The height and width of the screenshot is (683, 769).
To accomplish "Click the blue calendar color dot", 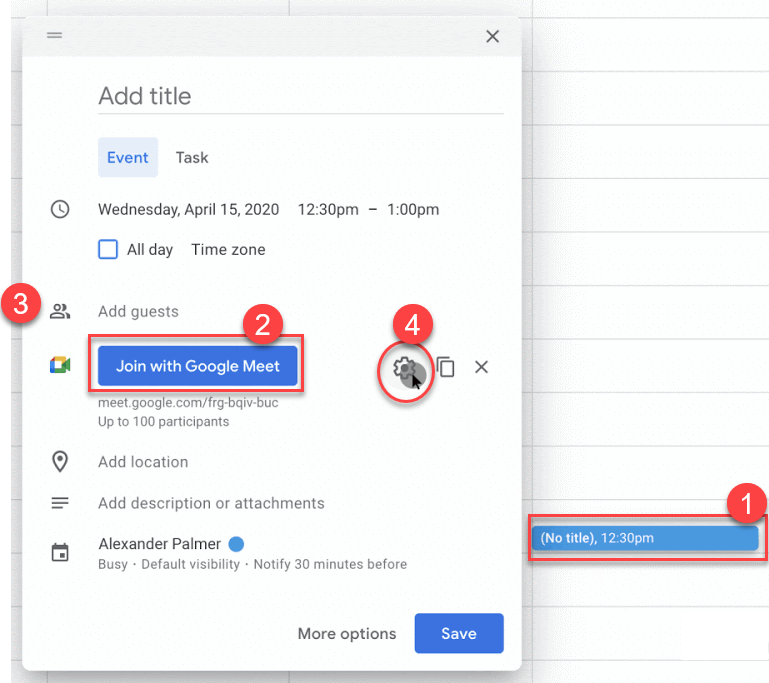I will 236,544.
